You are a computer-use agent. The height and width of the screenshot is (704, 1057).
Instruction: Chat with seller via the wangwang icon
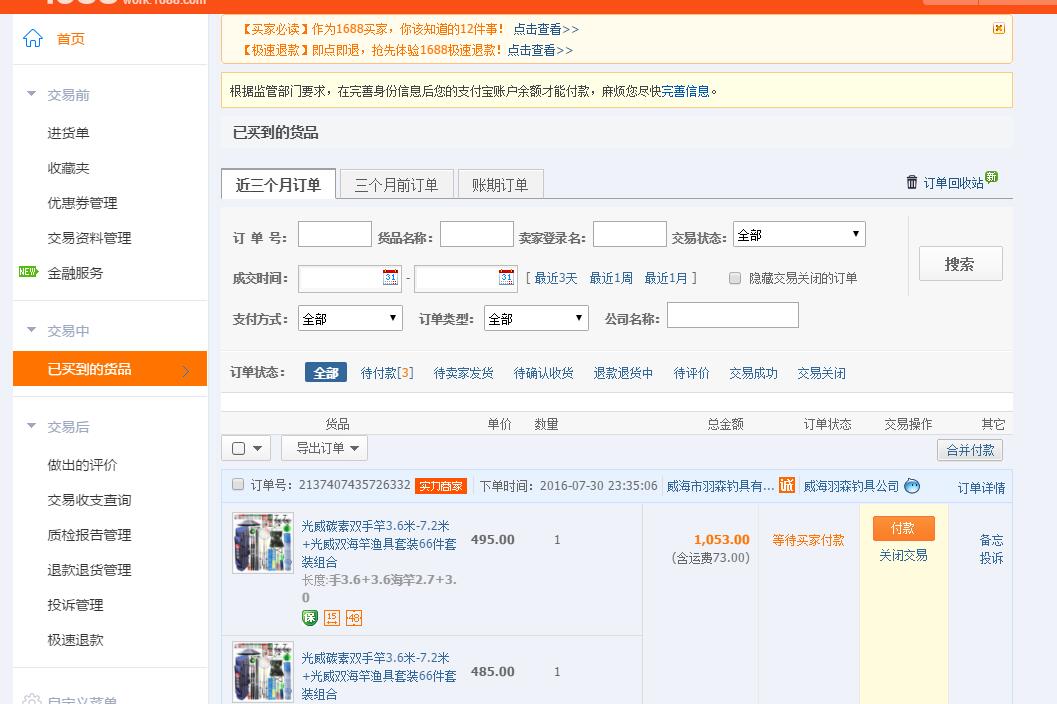click(x=912, y=486)
